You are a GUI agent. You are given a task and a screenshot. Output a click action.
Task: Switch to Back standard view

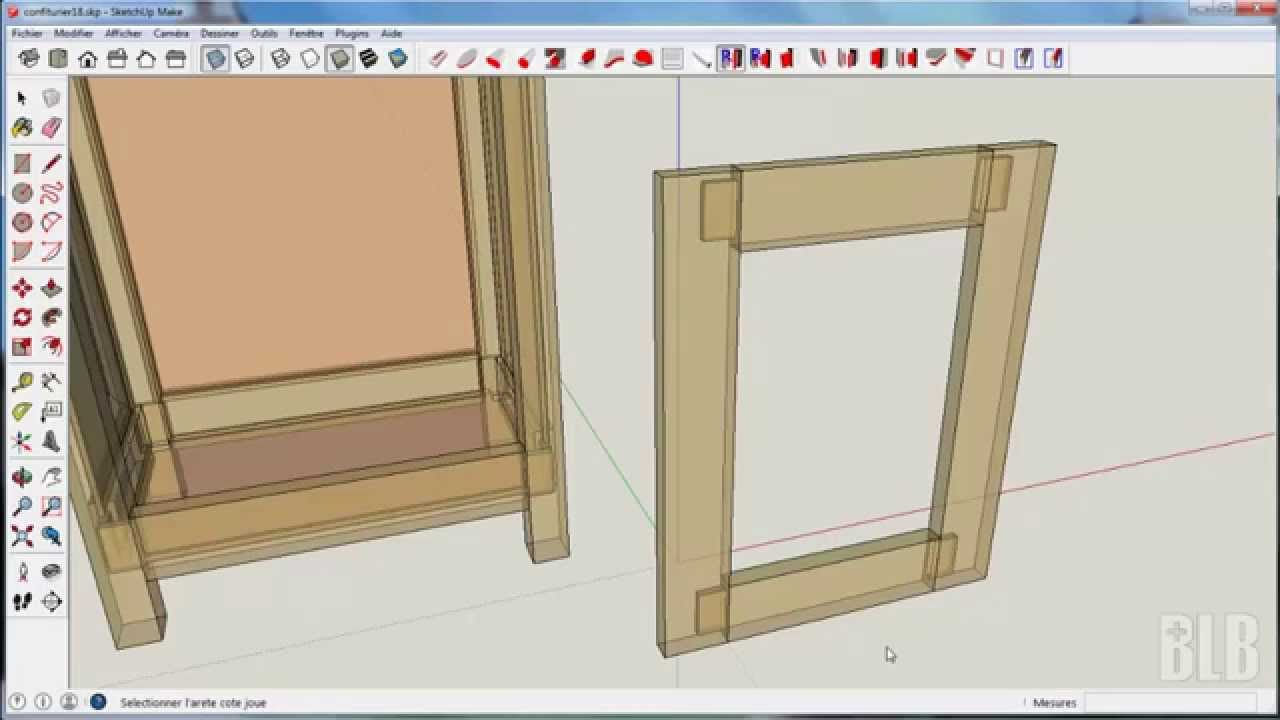tap(146, 59)
